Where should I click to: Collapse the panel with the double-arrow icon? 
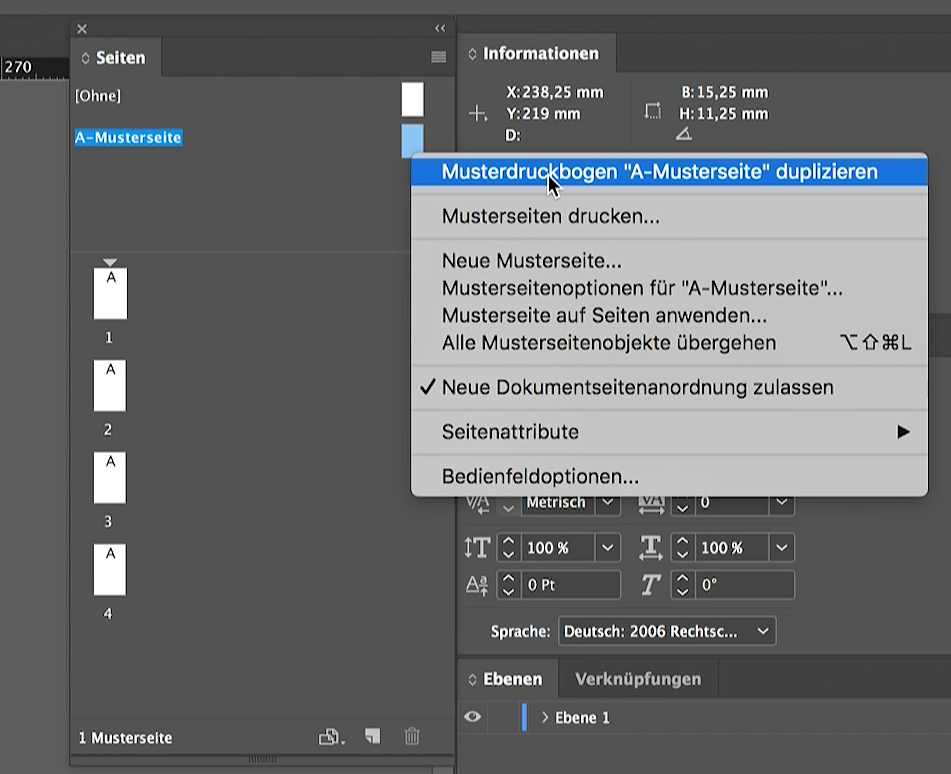tap(440, 29)
